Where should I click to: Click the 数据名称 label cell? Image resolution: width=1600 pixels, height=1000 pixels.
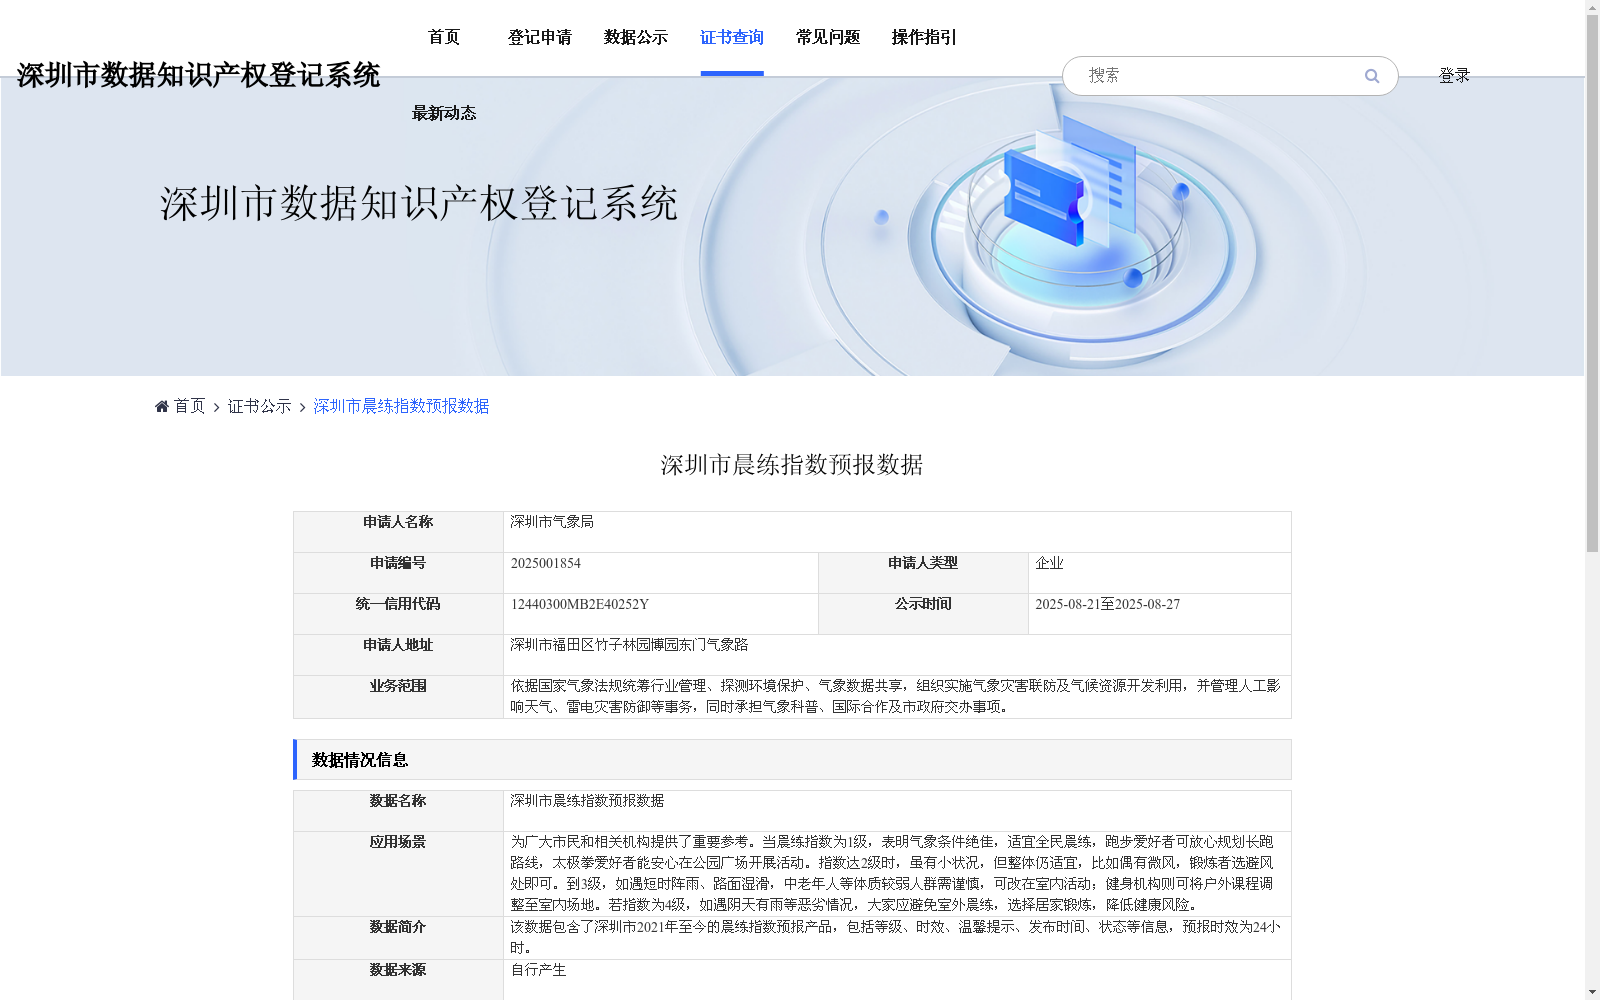[398, 811]
